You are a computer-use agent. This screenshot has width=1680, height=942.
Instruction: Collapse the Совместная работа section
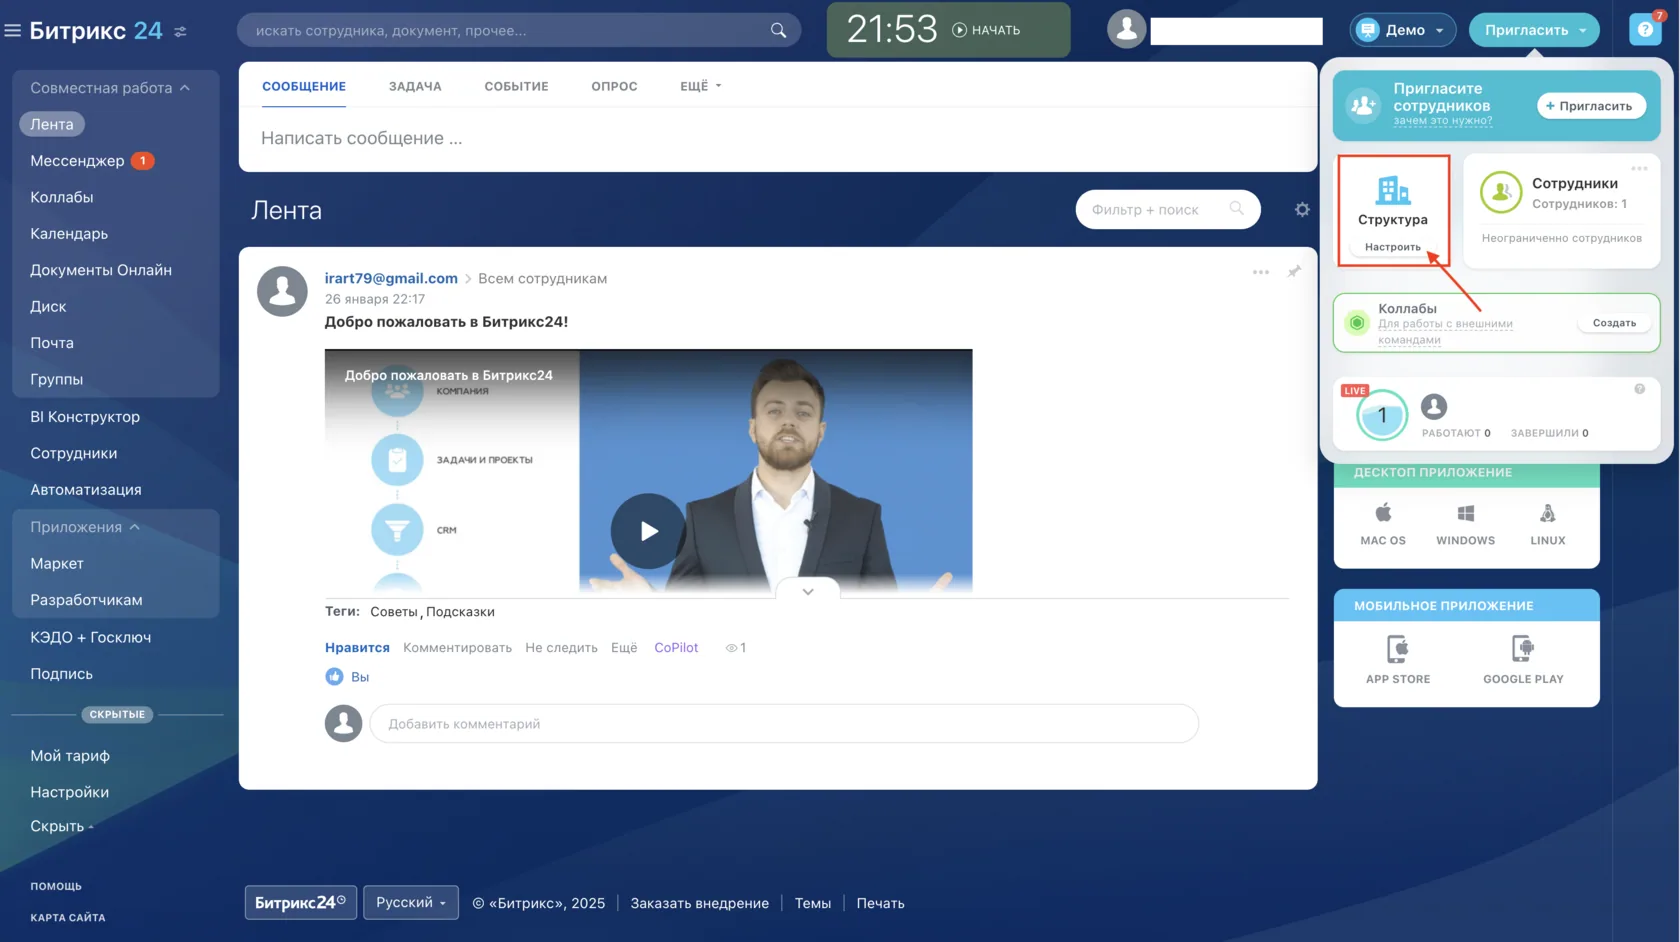pos(184,88)
